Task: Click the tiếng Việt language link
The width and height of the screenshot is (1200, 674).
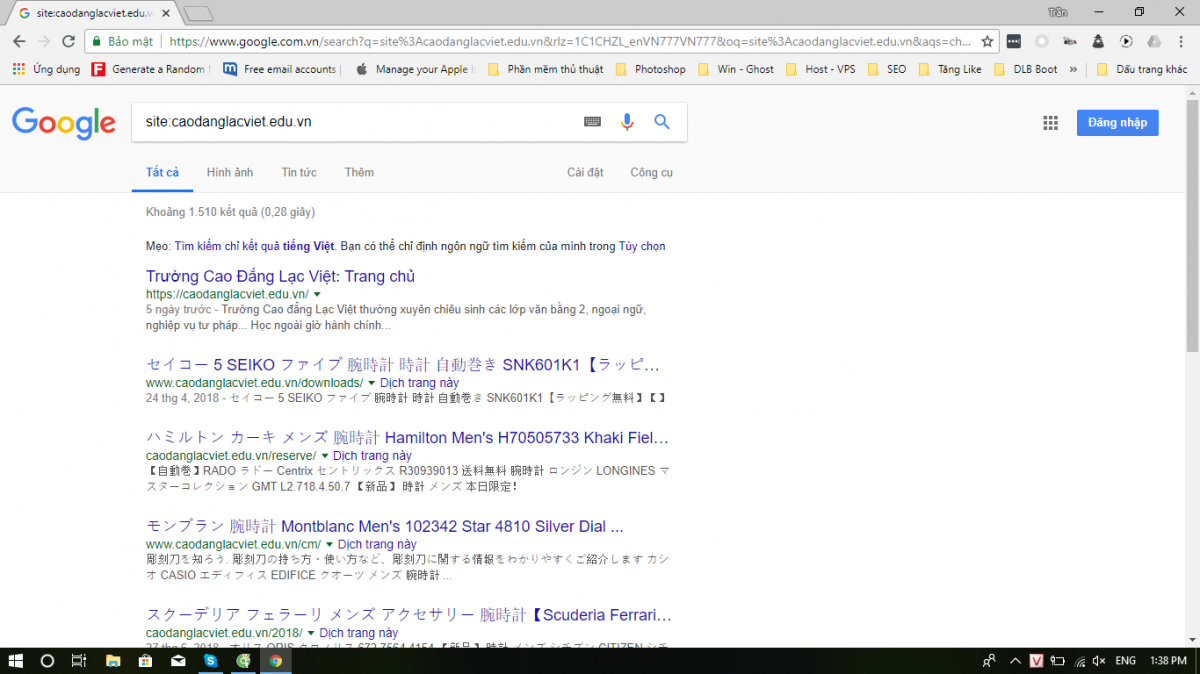Action: [308, 246]
